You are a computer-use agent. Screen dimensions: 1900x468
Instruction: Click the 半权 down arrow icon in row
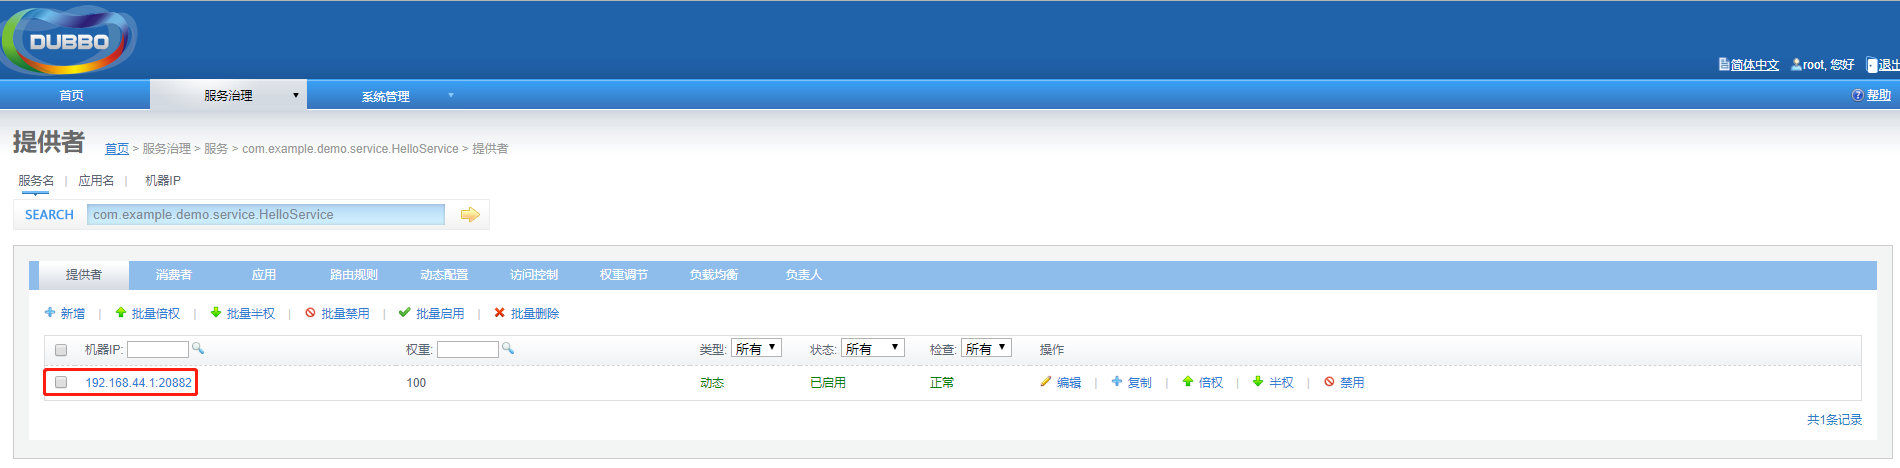pos(1258,382)
